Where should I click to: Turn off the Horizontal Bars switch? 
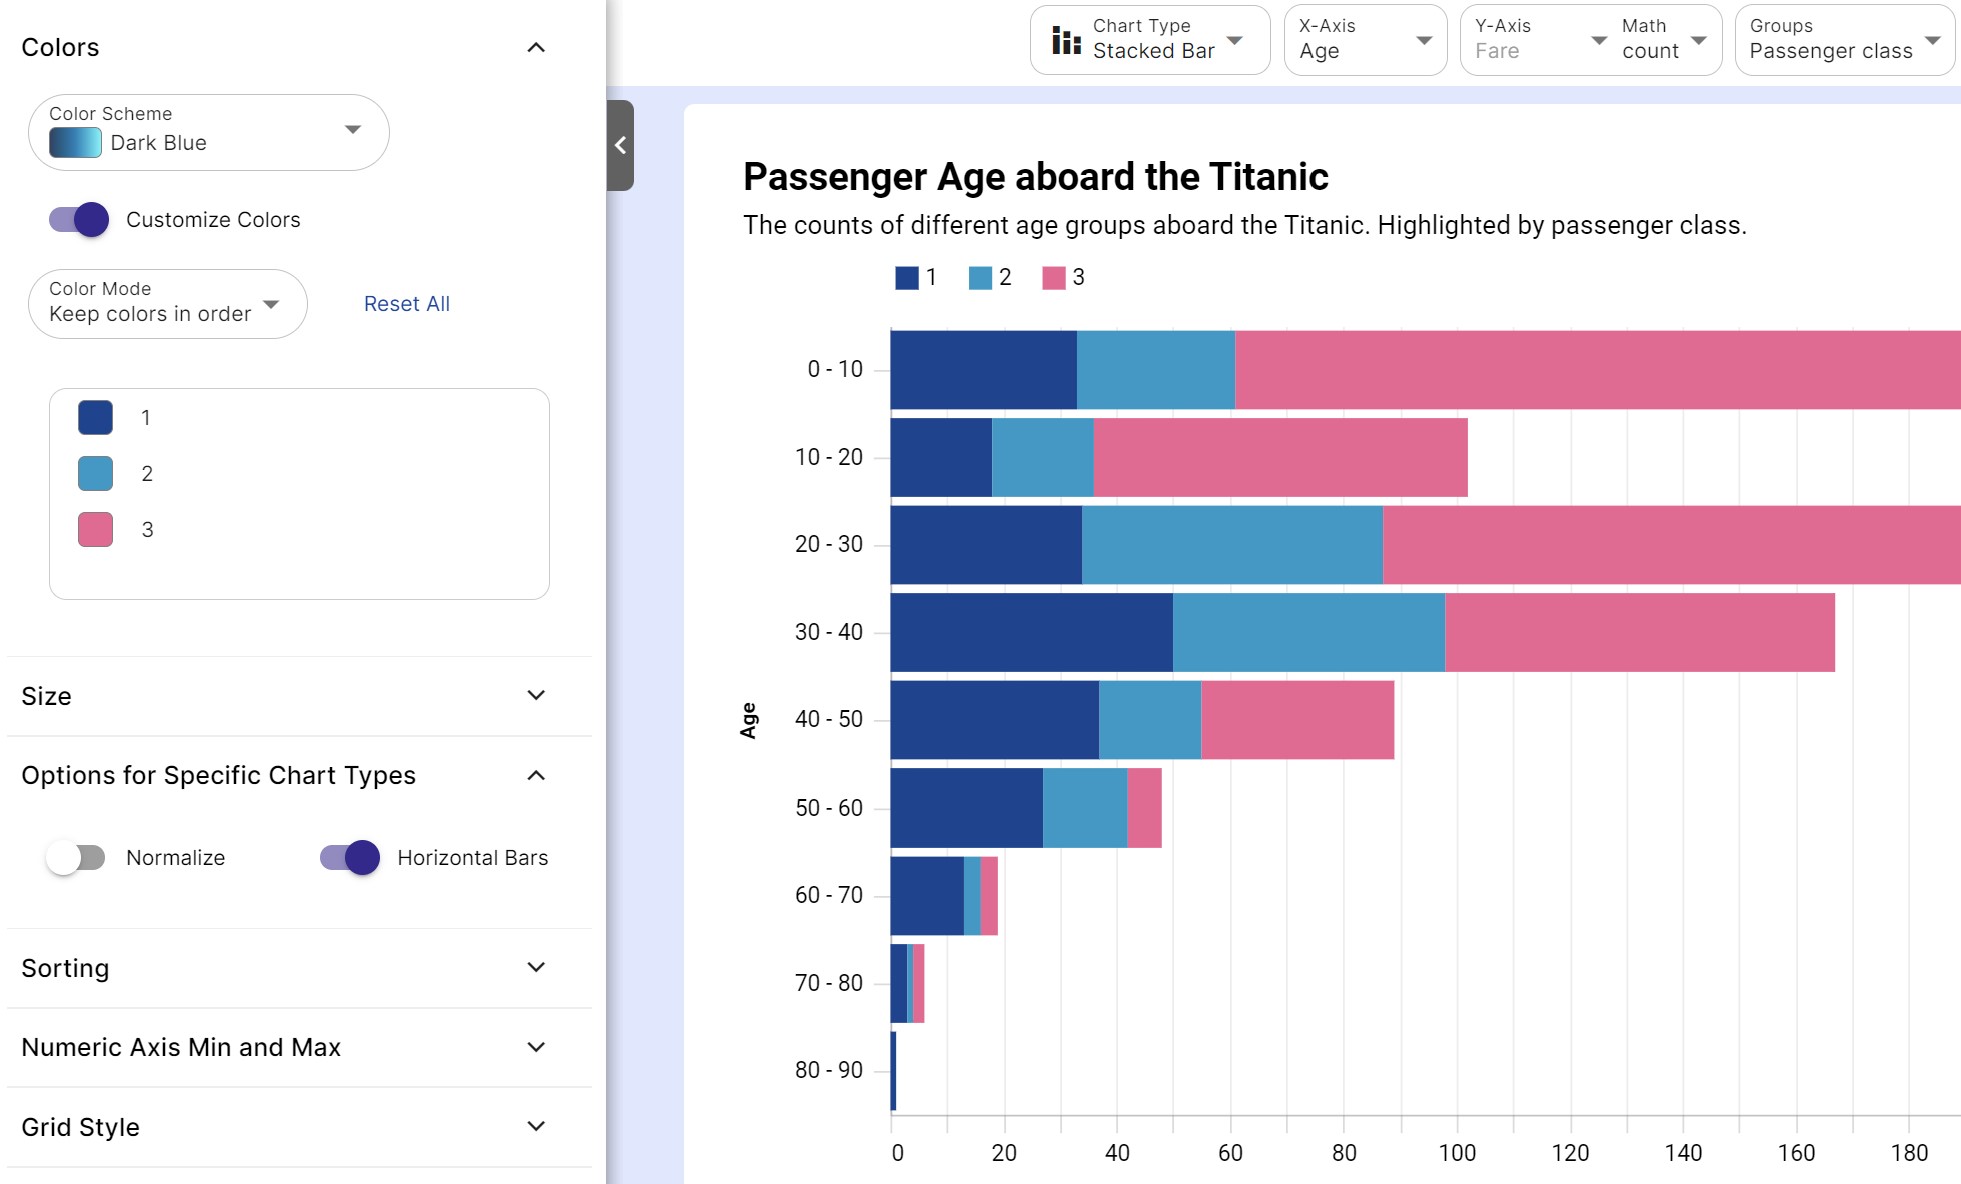point(350,858)
